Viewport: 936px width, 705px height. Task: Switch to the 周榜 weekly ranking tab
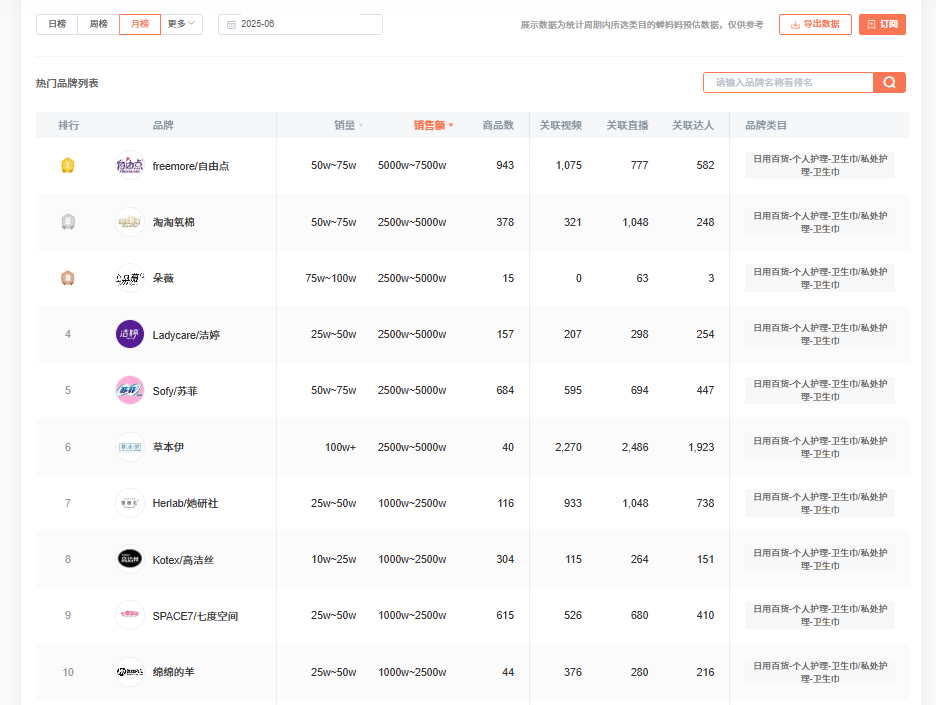pos(98,24)
